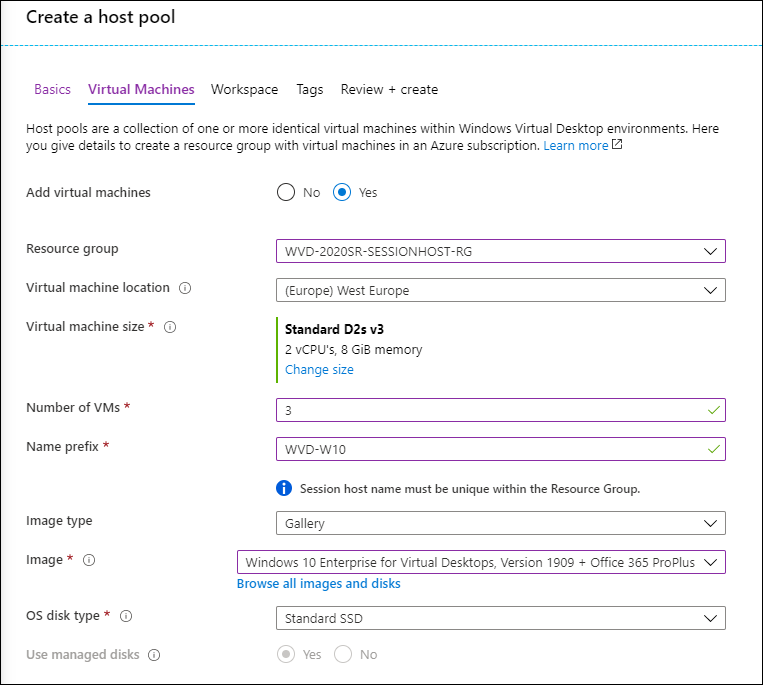Open the Basics tab

point(52,90)
